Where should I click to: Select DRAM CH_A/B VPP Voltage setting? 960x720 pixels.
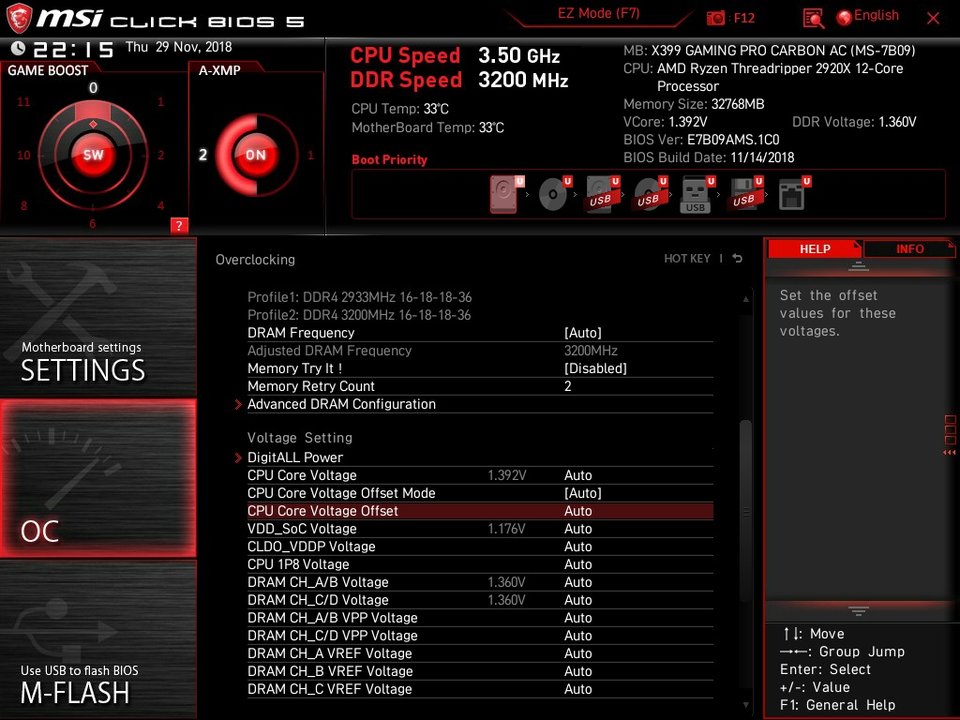pos(480,618)
